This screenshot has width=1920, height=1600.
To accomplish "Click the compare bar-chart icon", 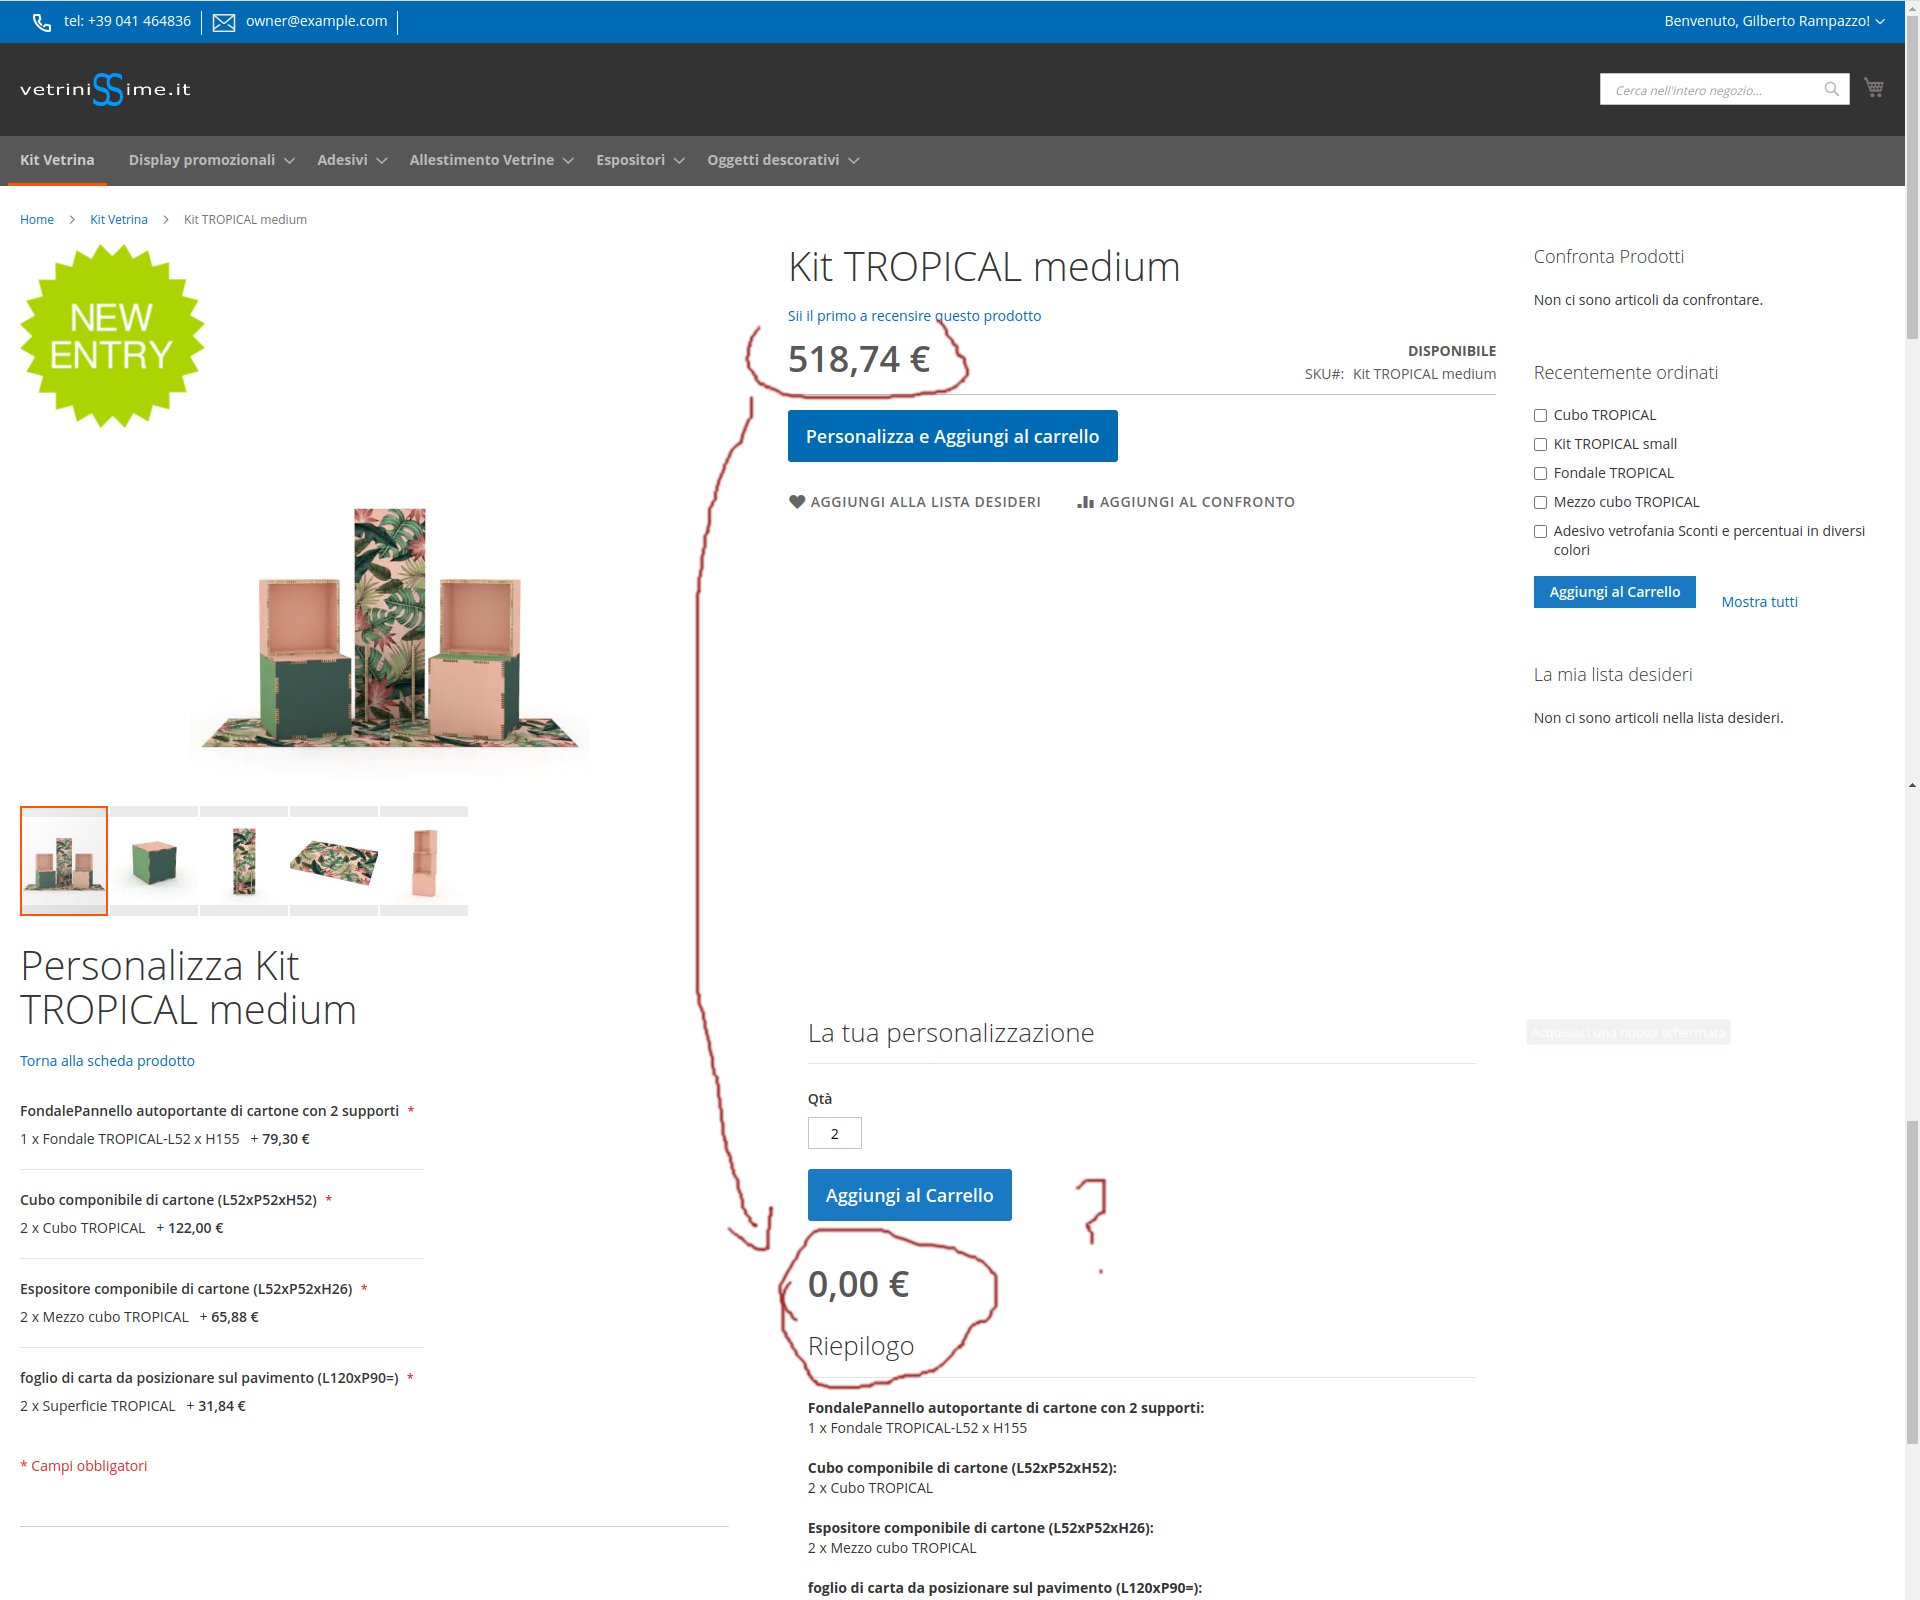I will tap(1085, 502).
